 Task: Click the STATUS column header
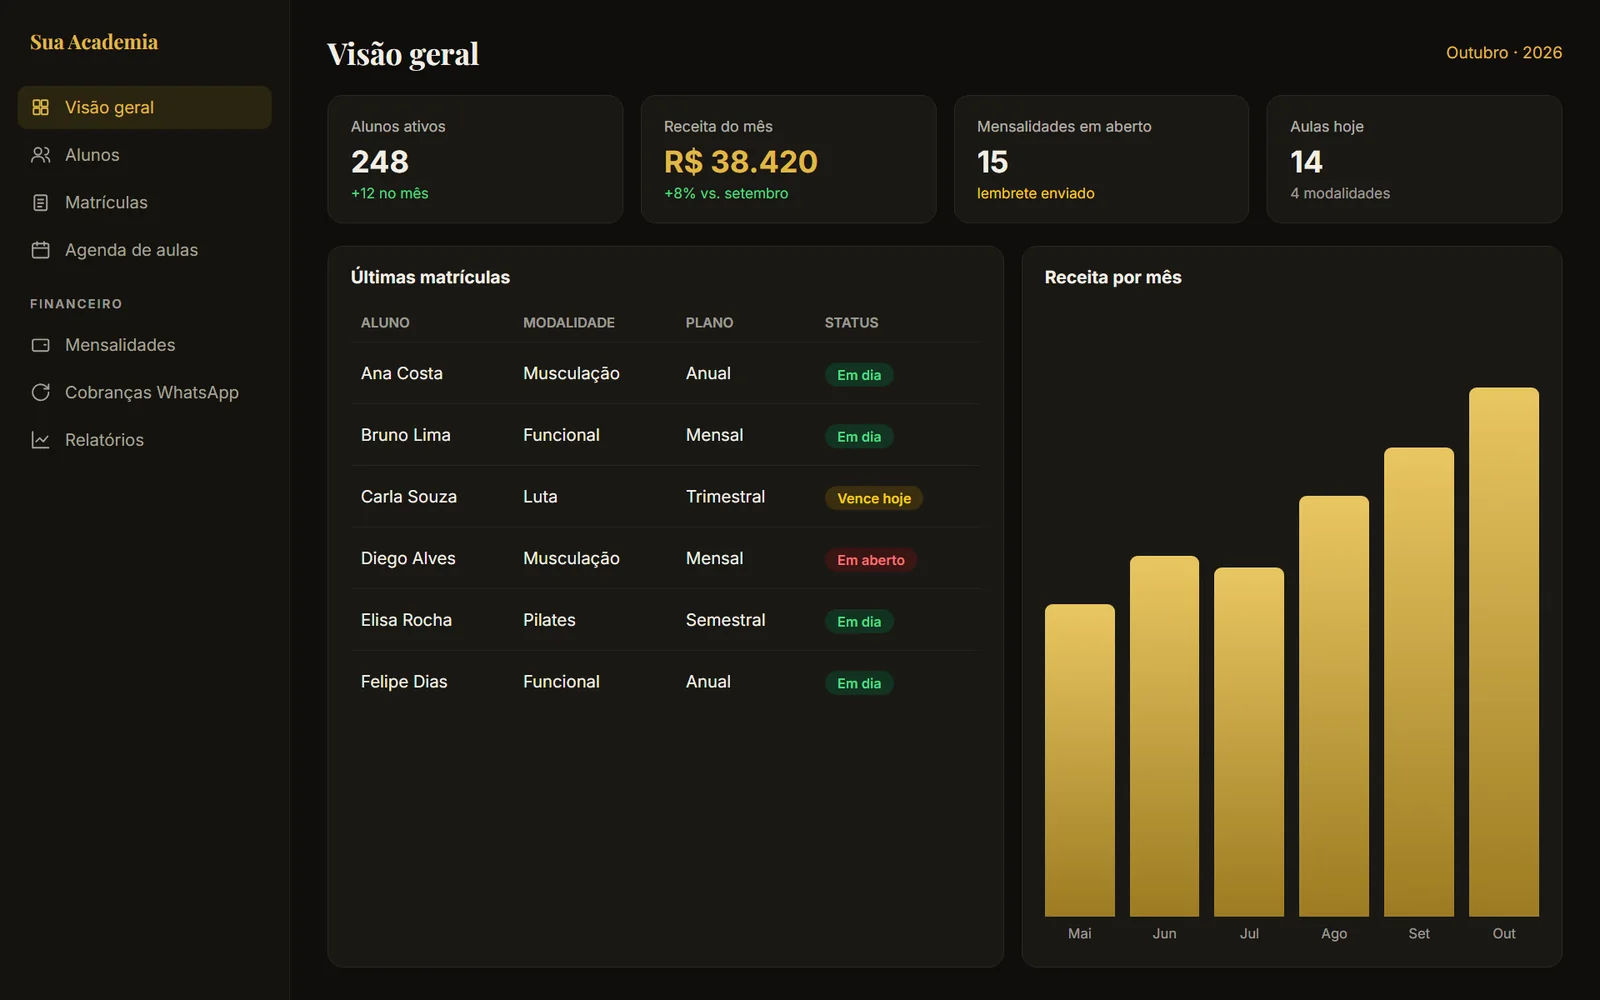point(851,323)
